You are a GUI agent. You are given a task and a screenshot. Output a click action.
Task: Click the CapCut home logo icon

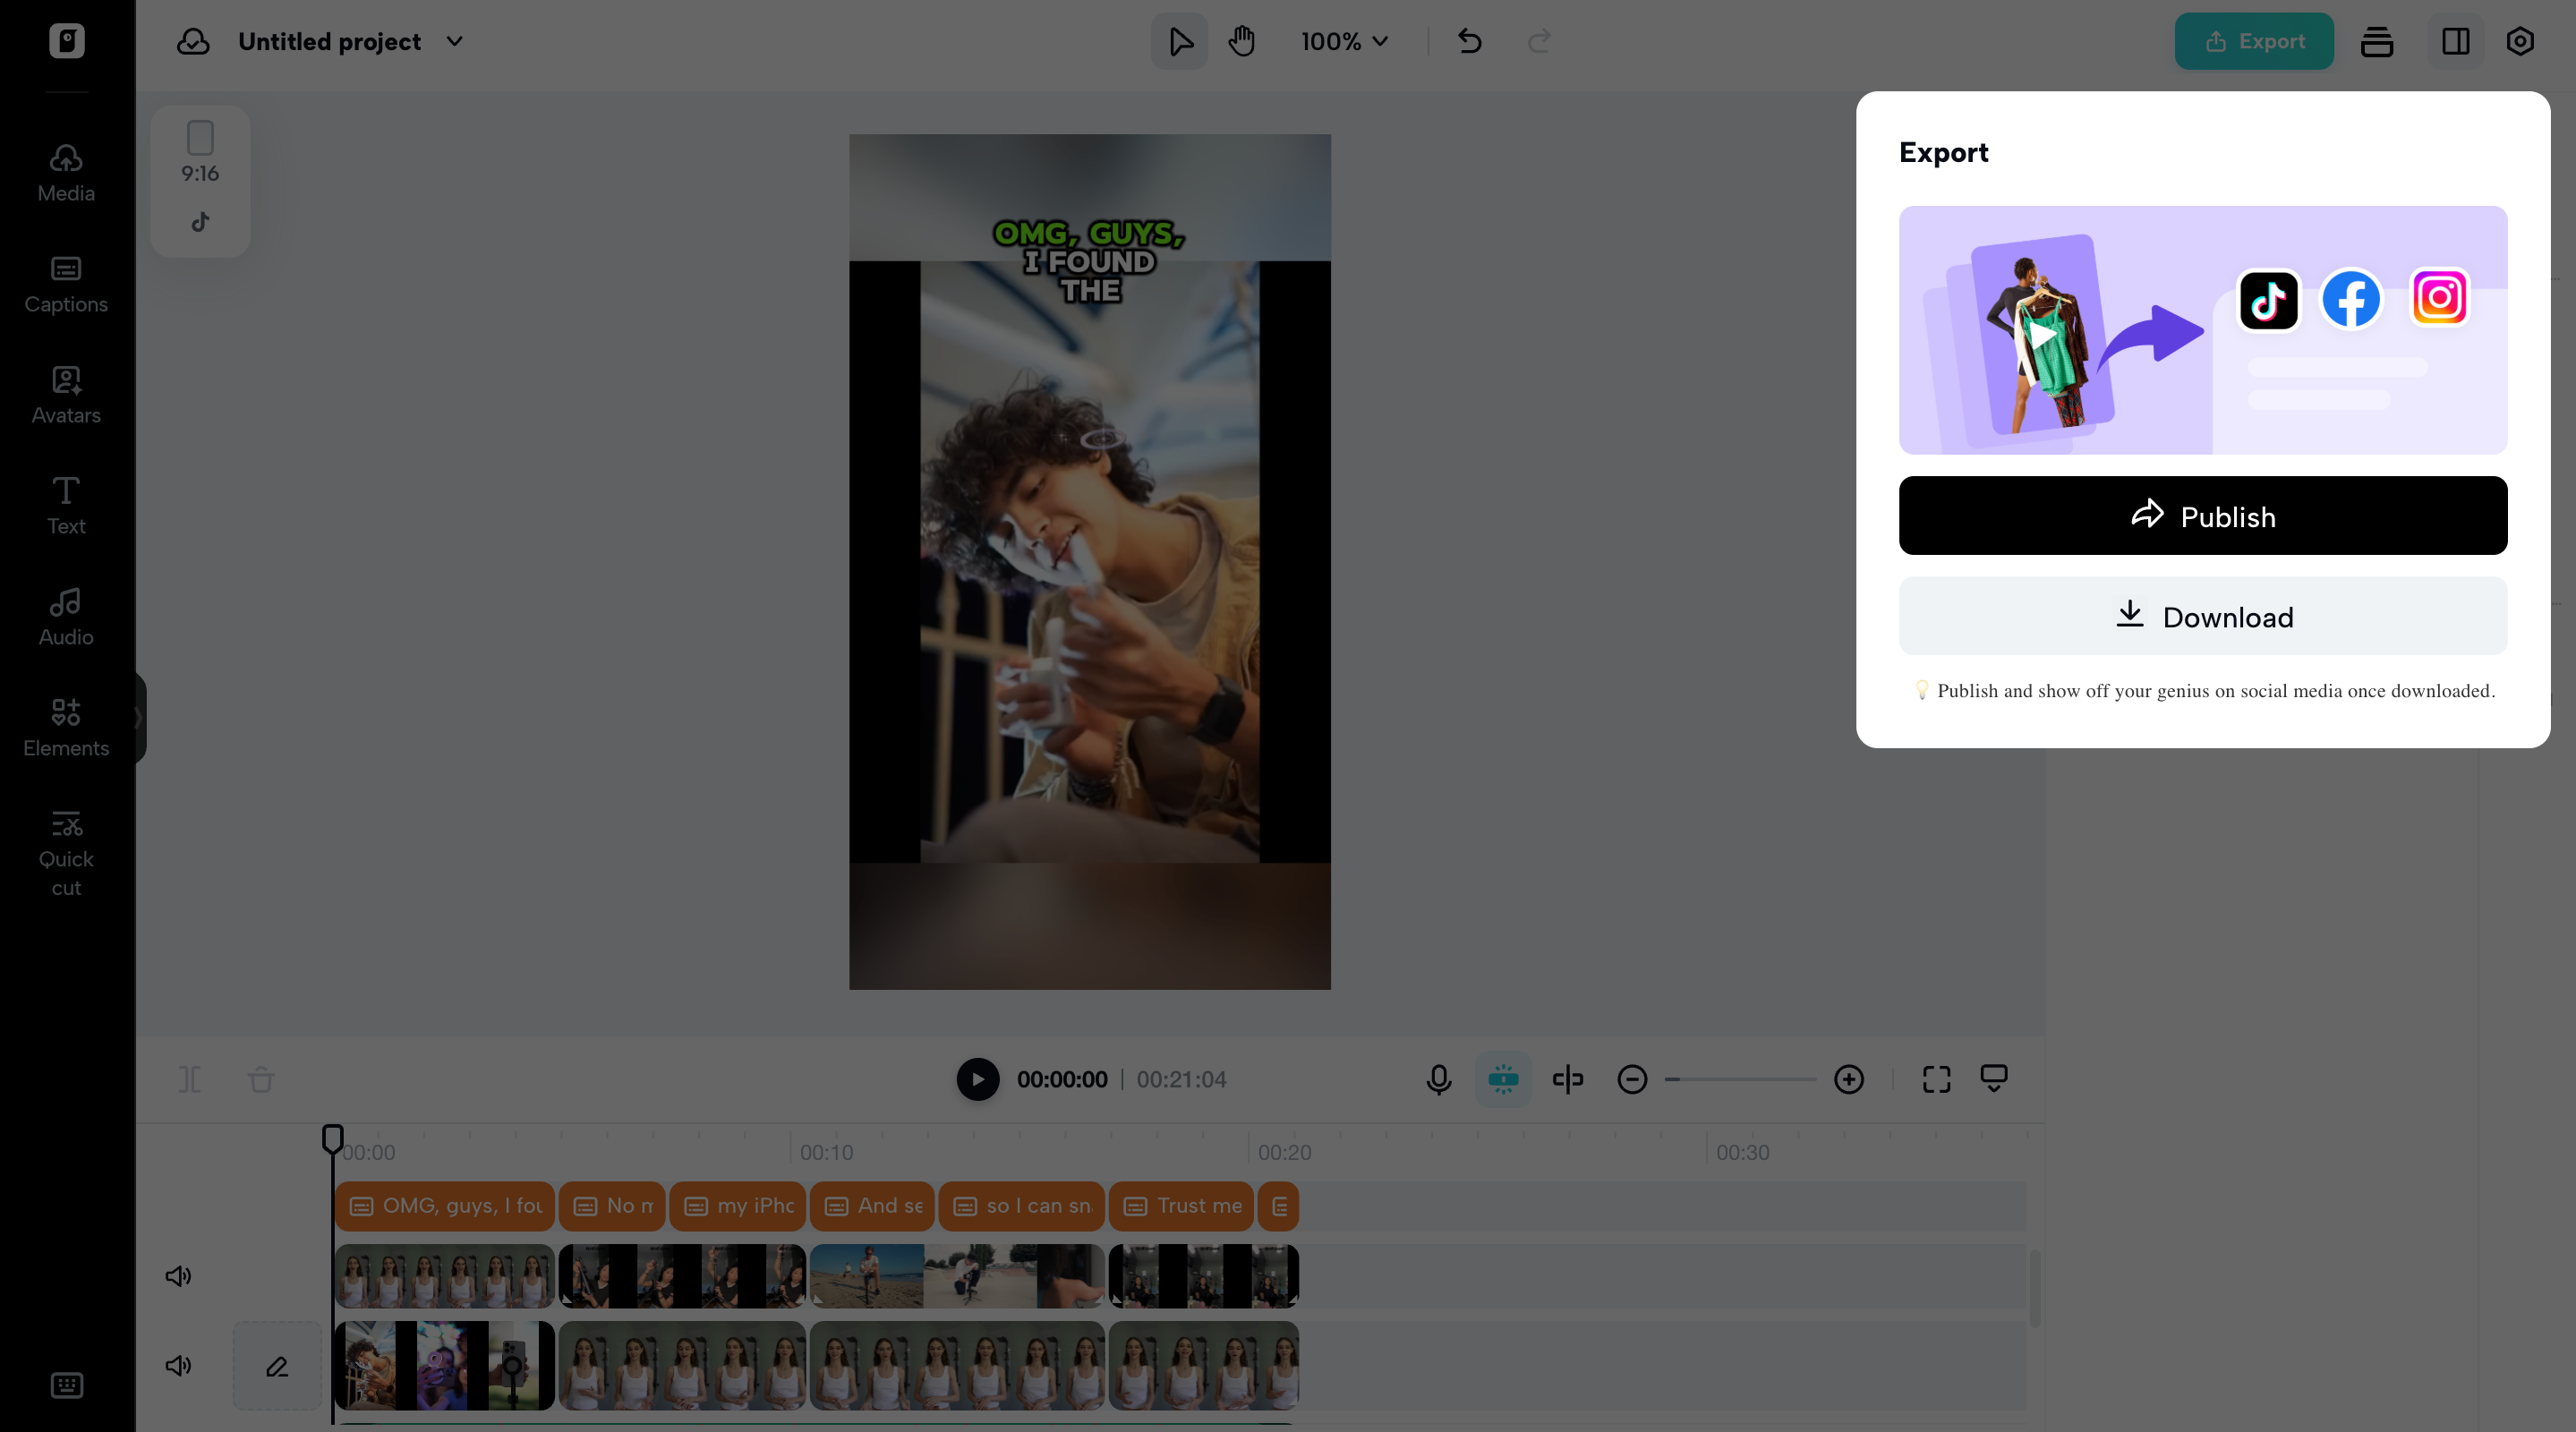point(67,41)
